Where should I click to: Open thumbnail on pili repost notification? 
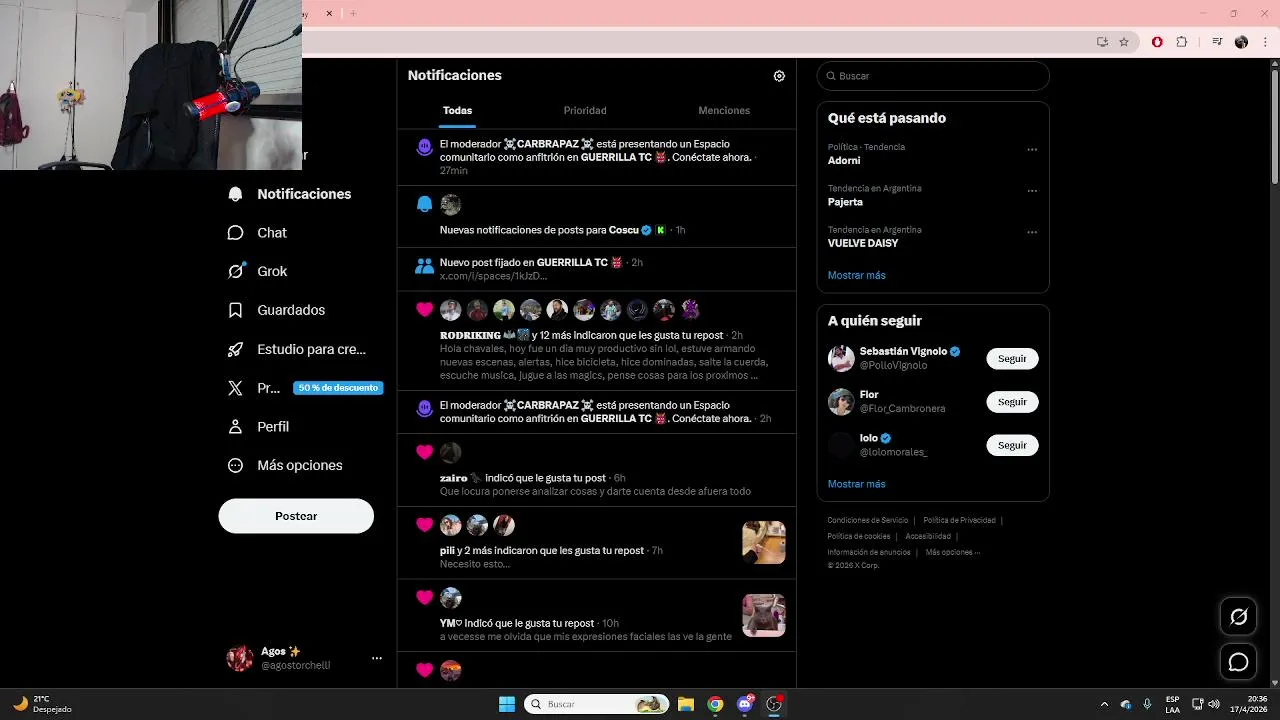tap(764, 542)
